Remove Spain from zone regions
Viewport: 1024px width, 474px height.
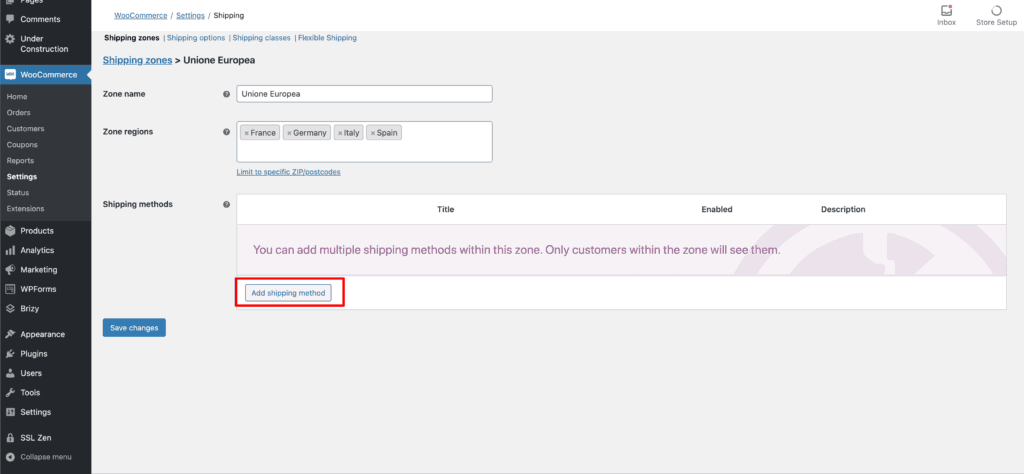[x=373, y=133]
